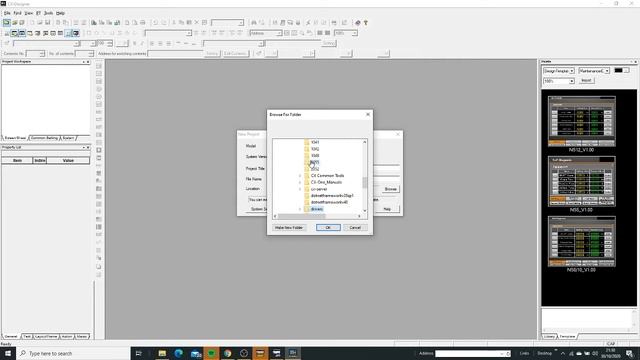Switch to the System tab in Project Workspace

[68, 138]
